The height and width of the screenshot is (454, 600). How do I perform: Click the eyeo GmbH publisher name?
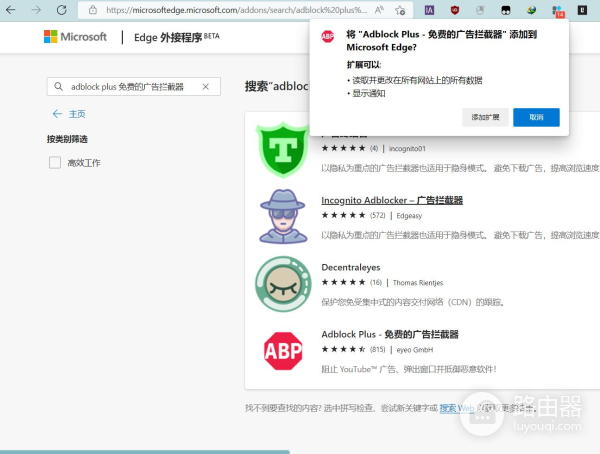point(415,349)
